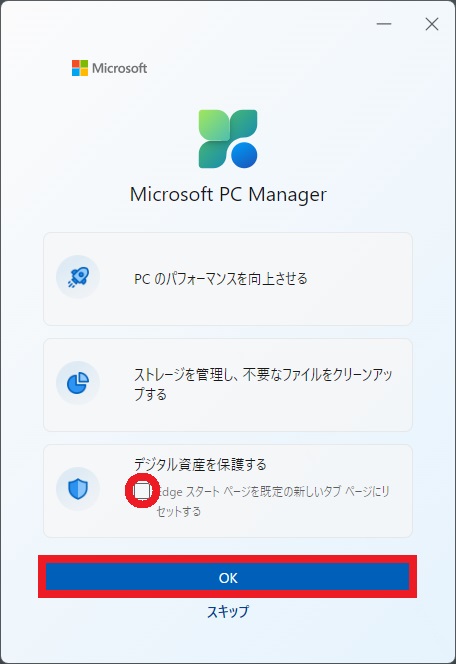The image size is (456, 664).
Task: Select the PC のパフォーマンスを向上させる card
Action: 228,279
